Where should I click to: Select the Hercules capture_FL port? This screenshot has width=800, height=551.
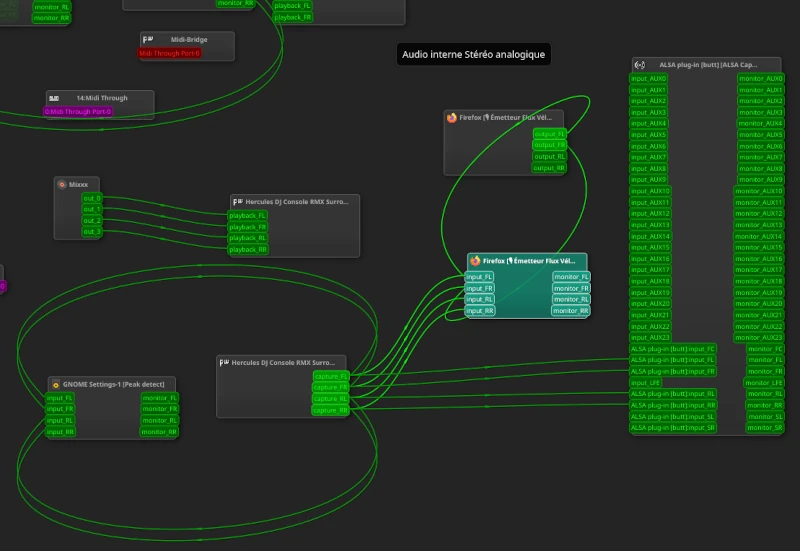point(330,376)
